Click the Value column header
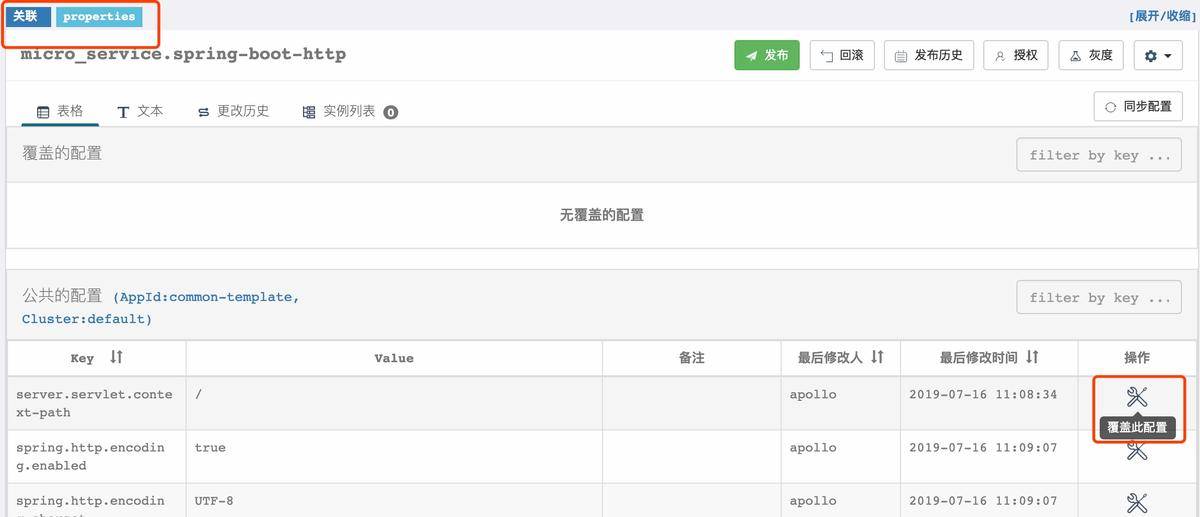This screenshot has width=1200, height=517. coord(394,358)
